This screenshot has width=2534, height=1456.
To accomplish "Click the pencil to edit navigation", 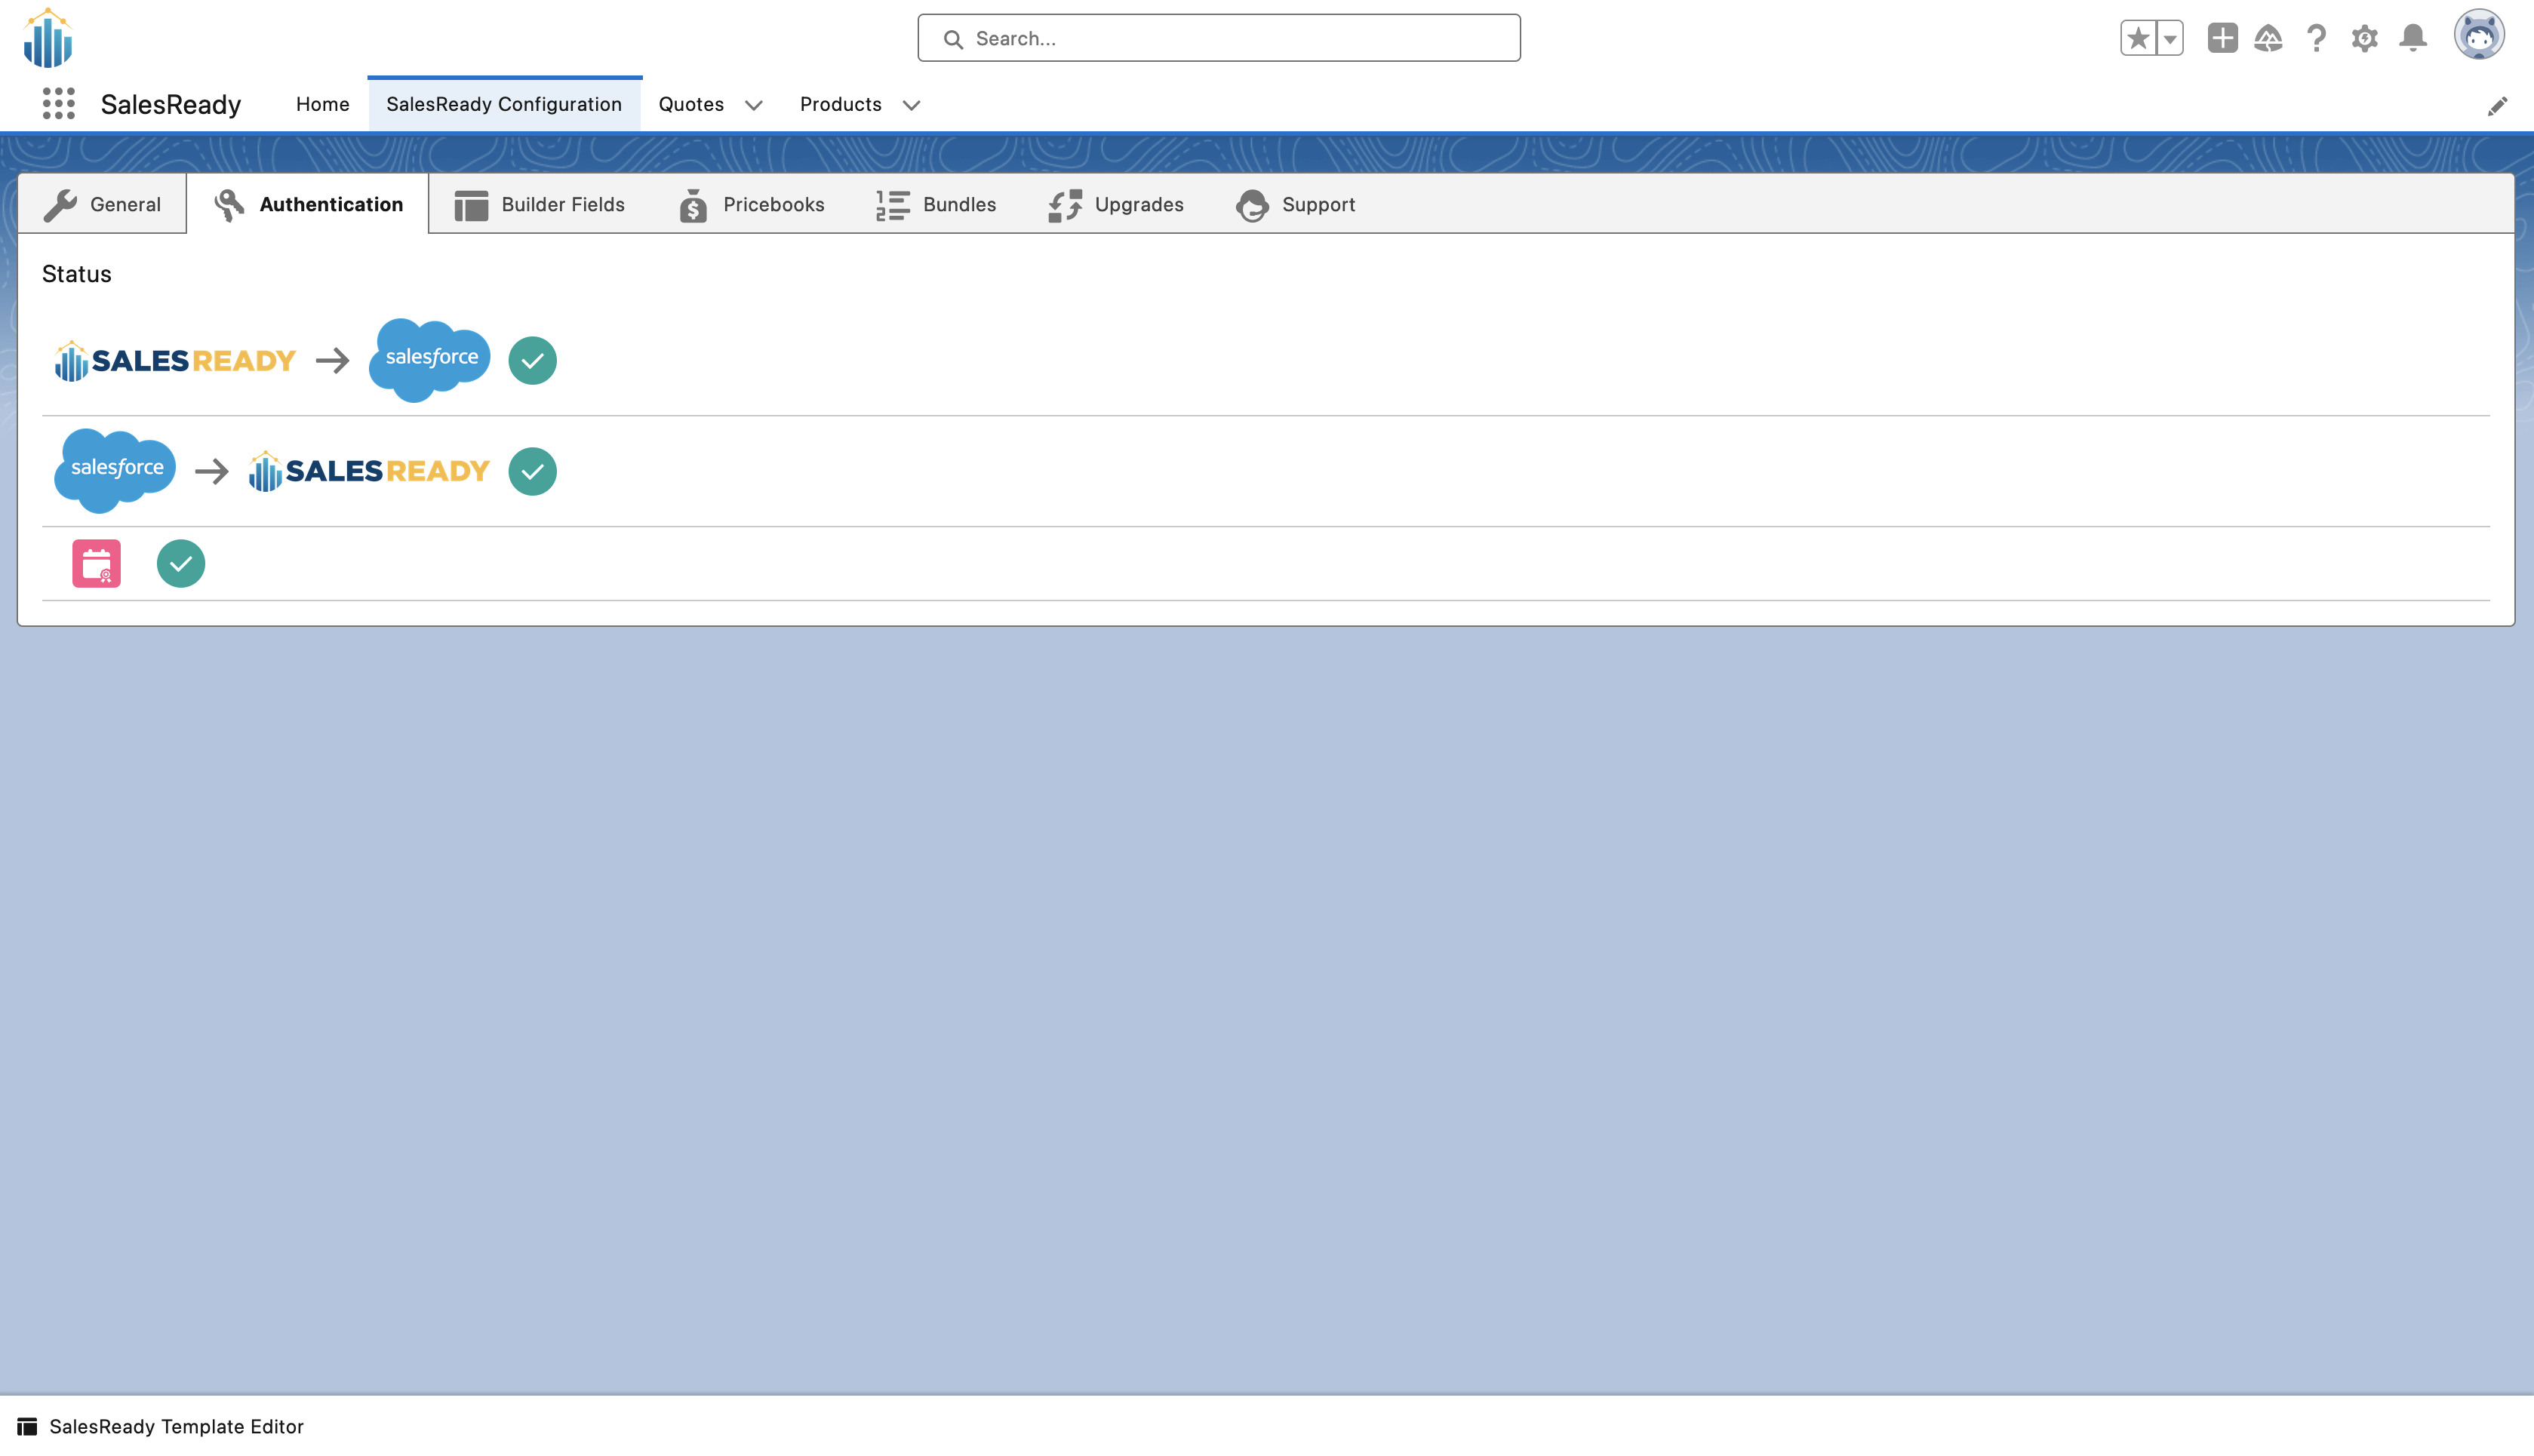I will click(2497, 106).
